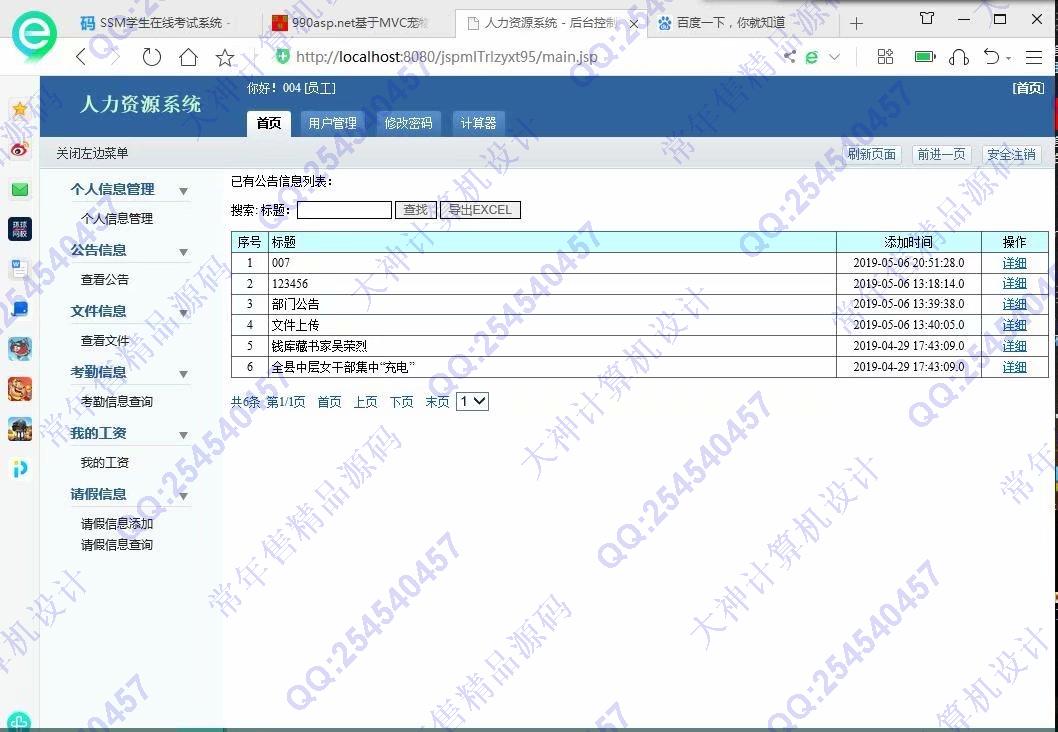Click 关闭左边菜单 toggle link
Screen dimensions: 1058x732
pos(92,154)
